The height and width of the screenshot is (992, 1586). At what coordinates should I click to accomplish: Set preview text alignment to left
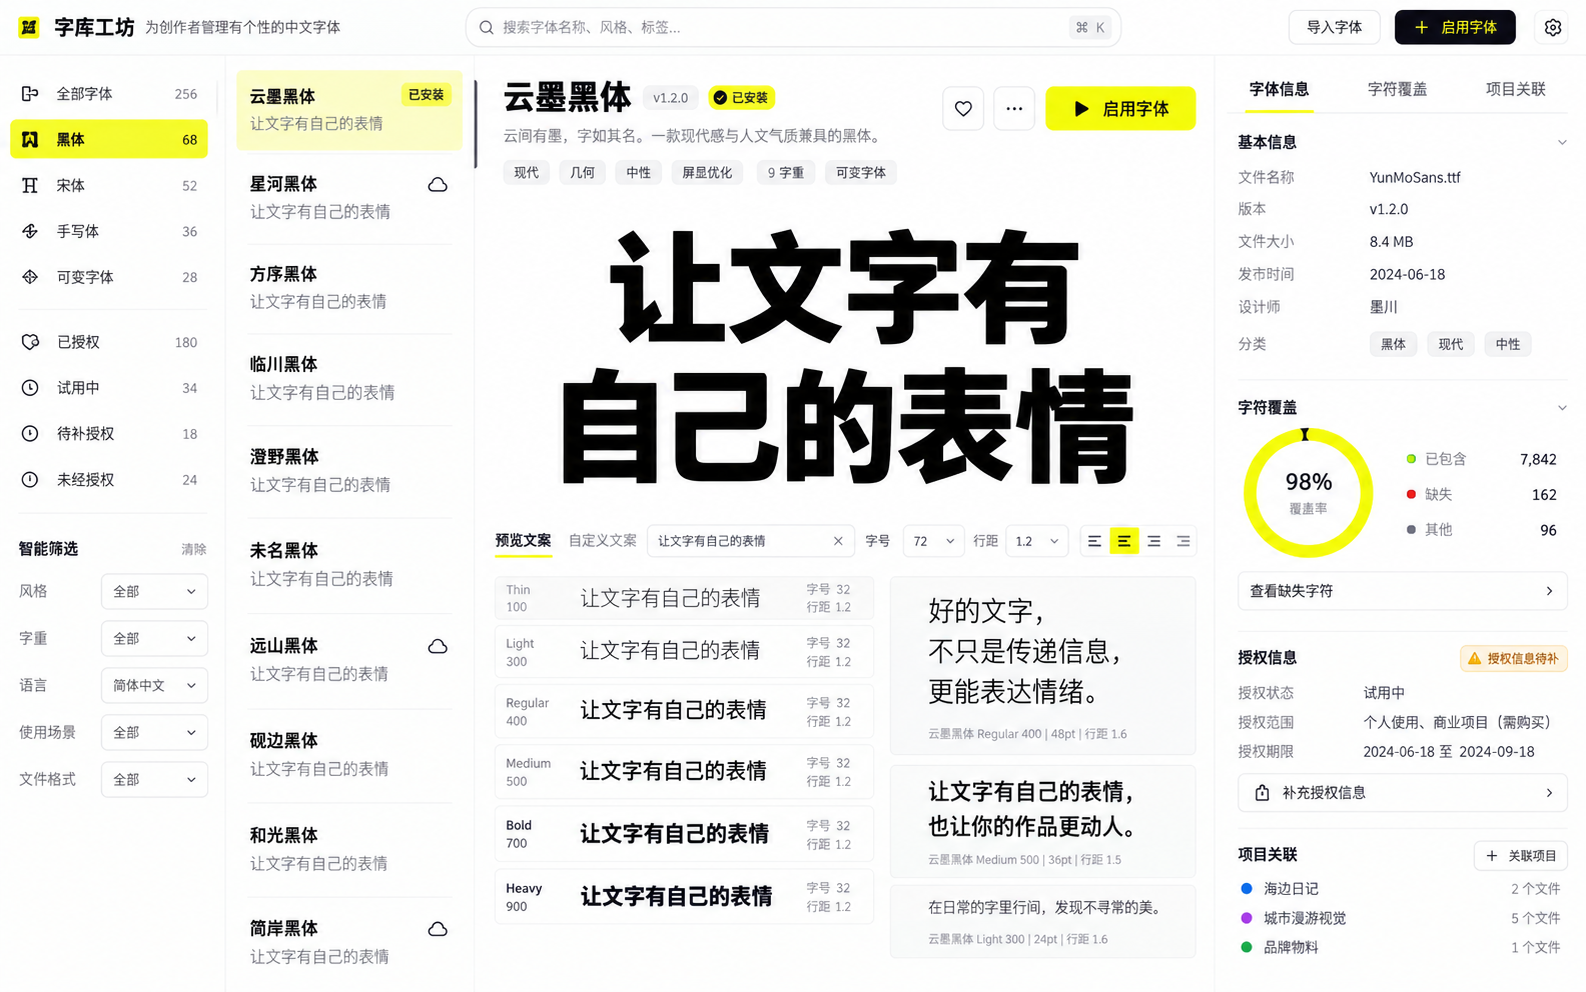pos(1095,541)
